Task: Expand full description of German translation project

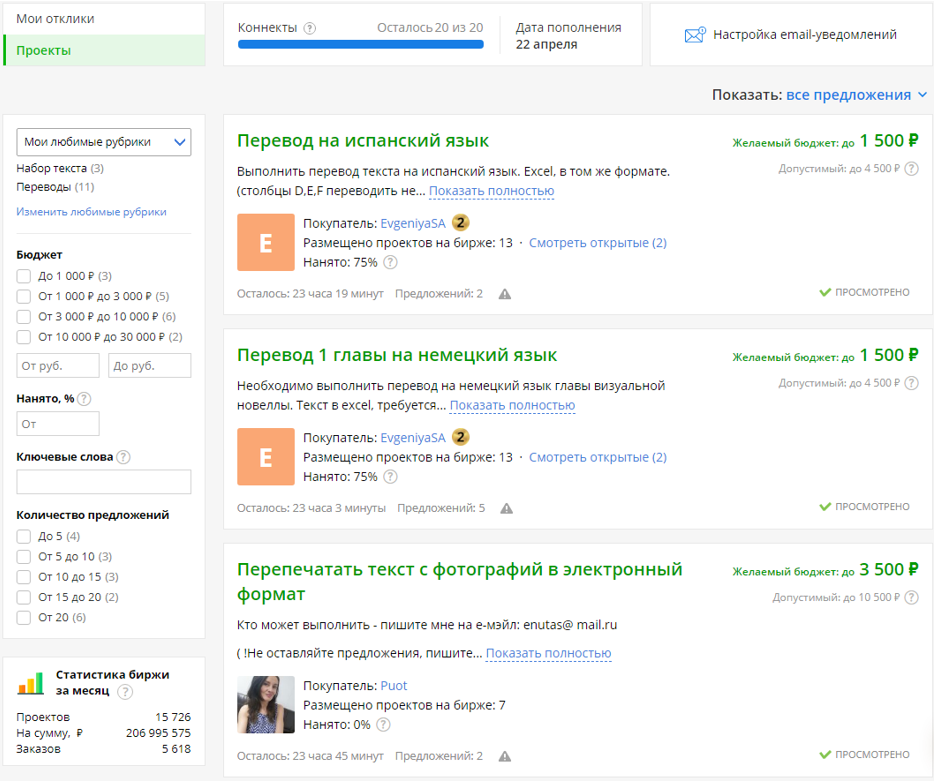Action: 512,405
